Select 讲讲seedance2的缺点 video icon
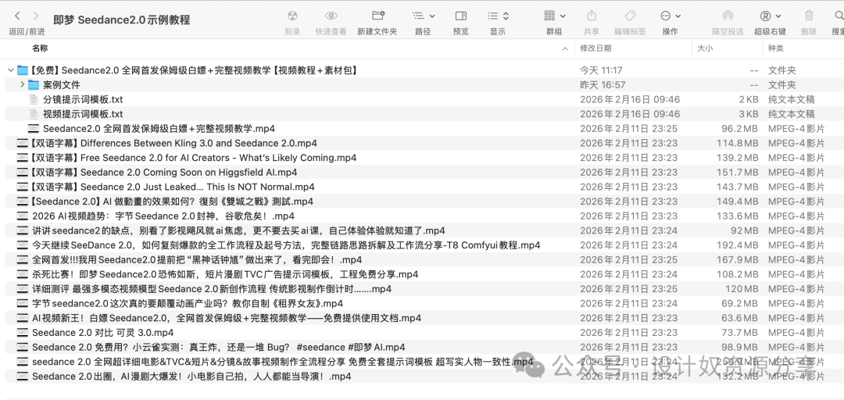The width and height of the screenshot is (844, 400). tap(22, 230)
